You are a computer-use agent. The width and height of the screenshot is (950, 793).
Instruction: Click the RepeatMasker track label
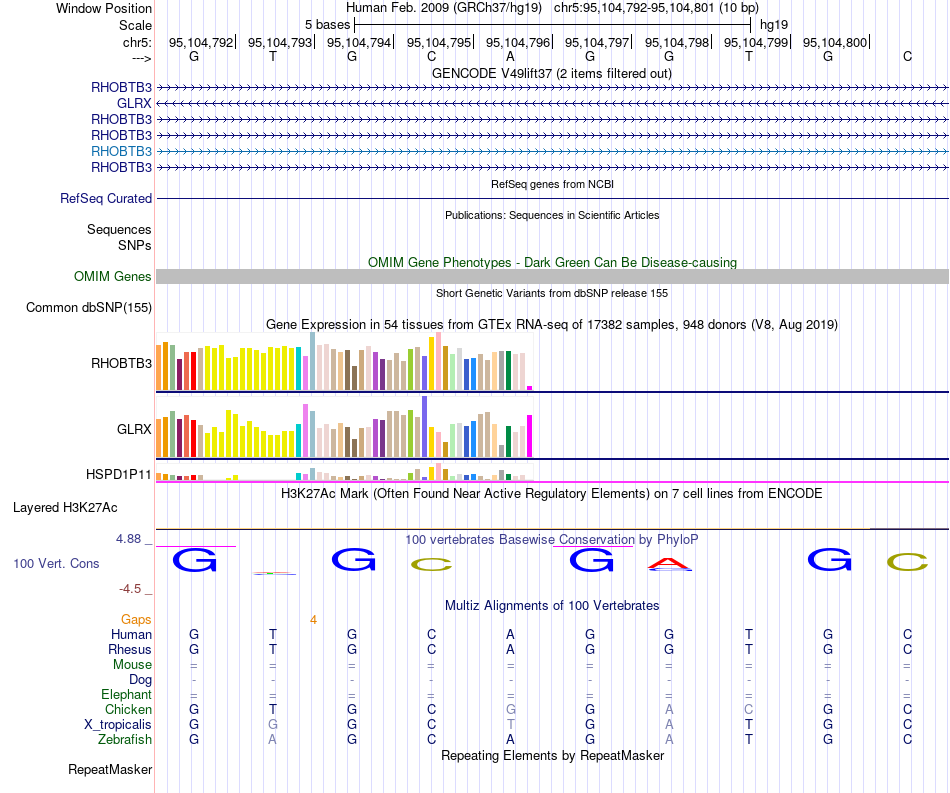tap(110, 769)
